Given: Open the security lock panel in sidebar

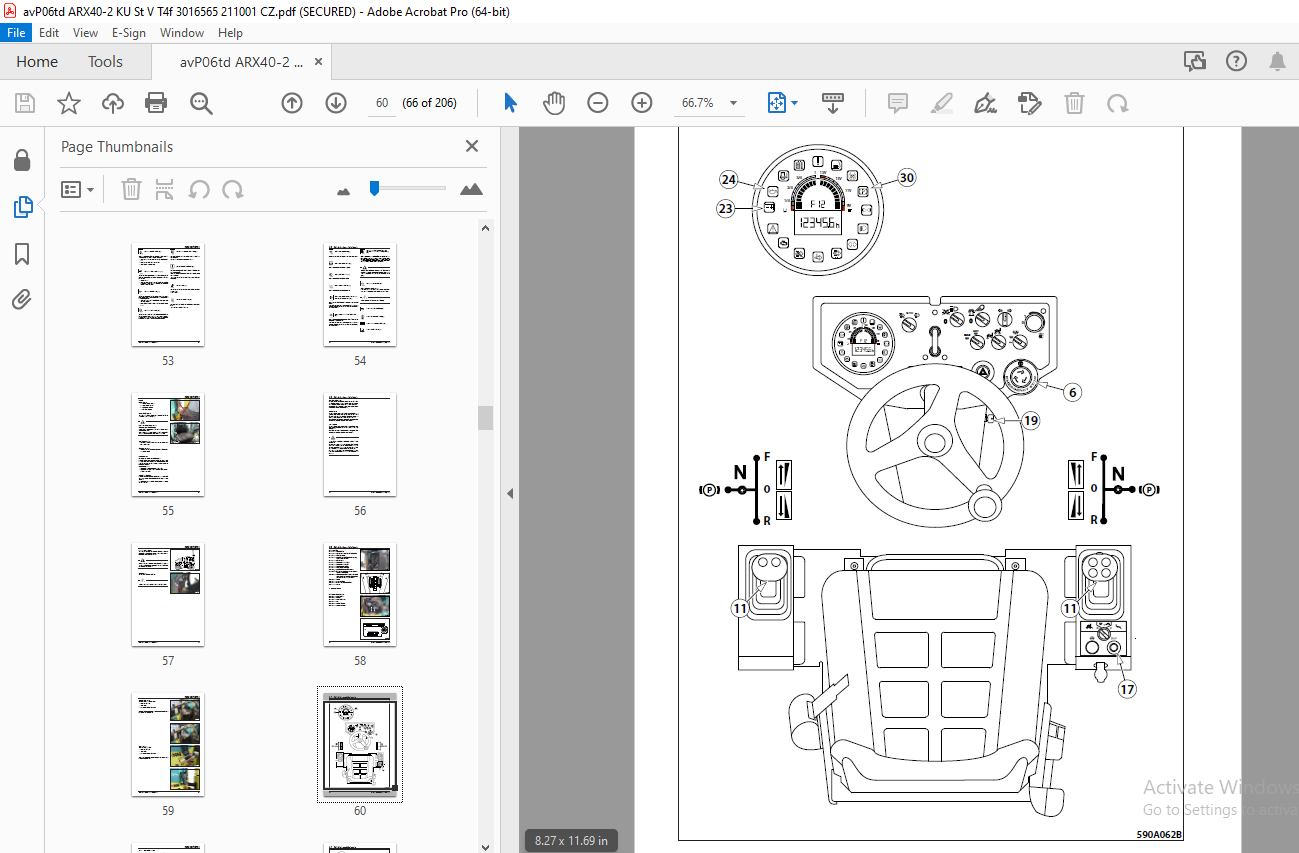Looking at the screenshot, I should [22, 161].
